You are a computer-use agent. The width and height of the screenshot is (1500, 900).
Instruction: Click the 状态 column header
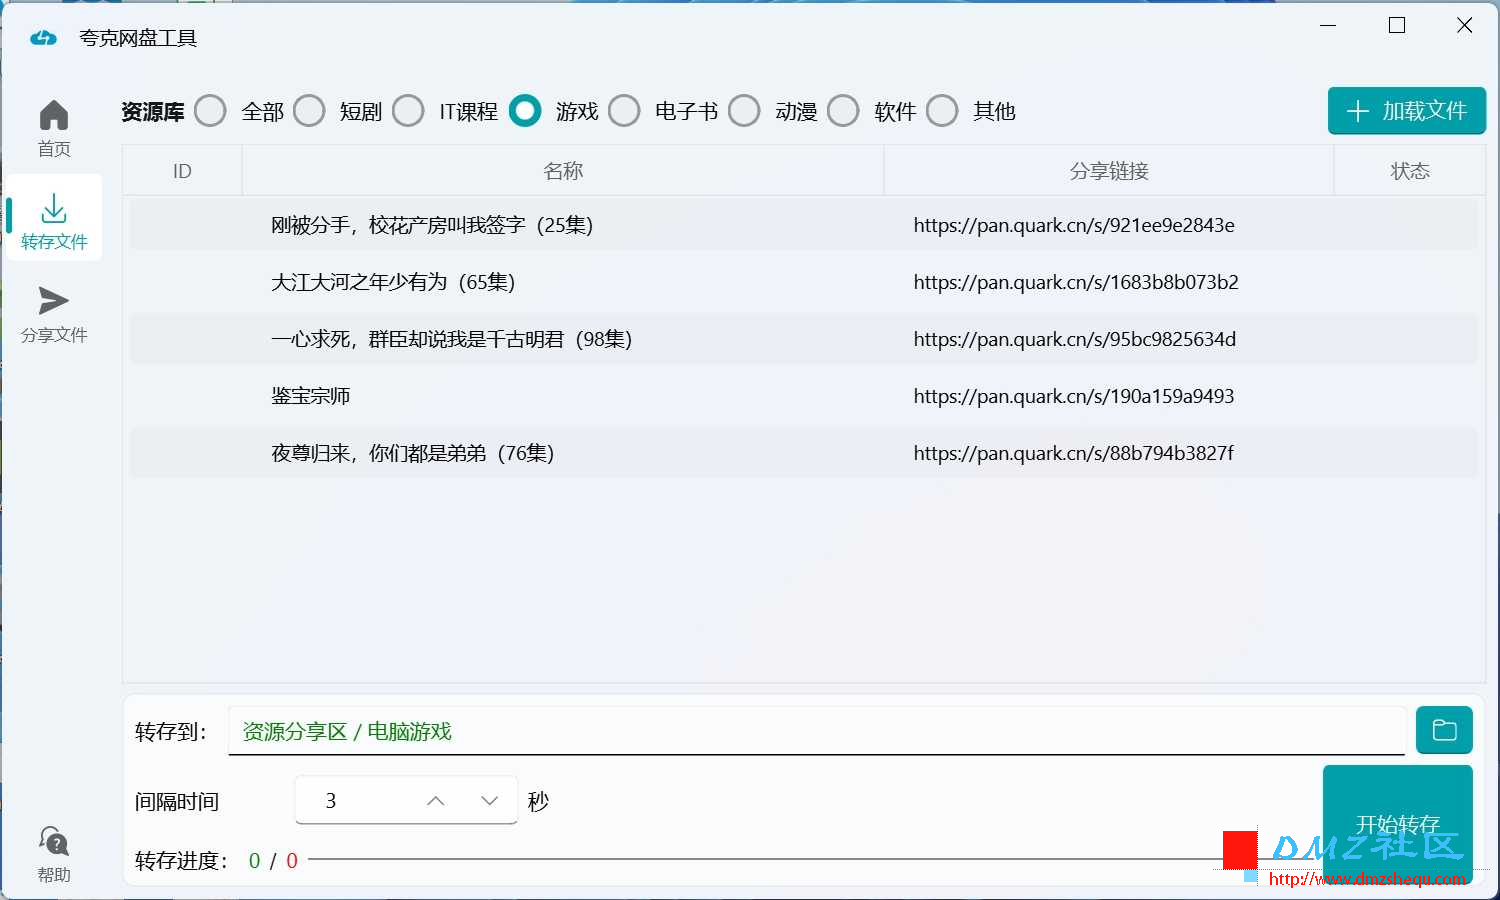[x=1410, y=171]
